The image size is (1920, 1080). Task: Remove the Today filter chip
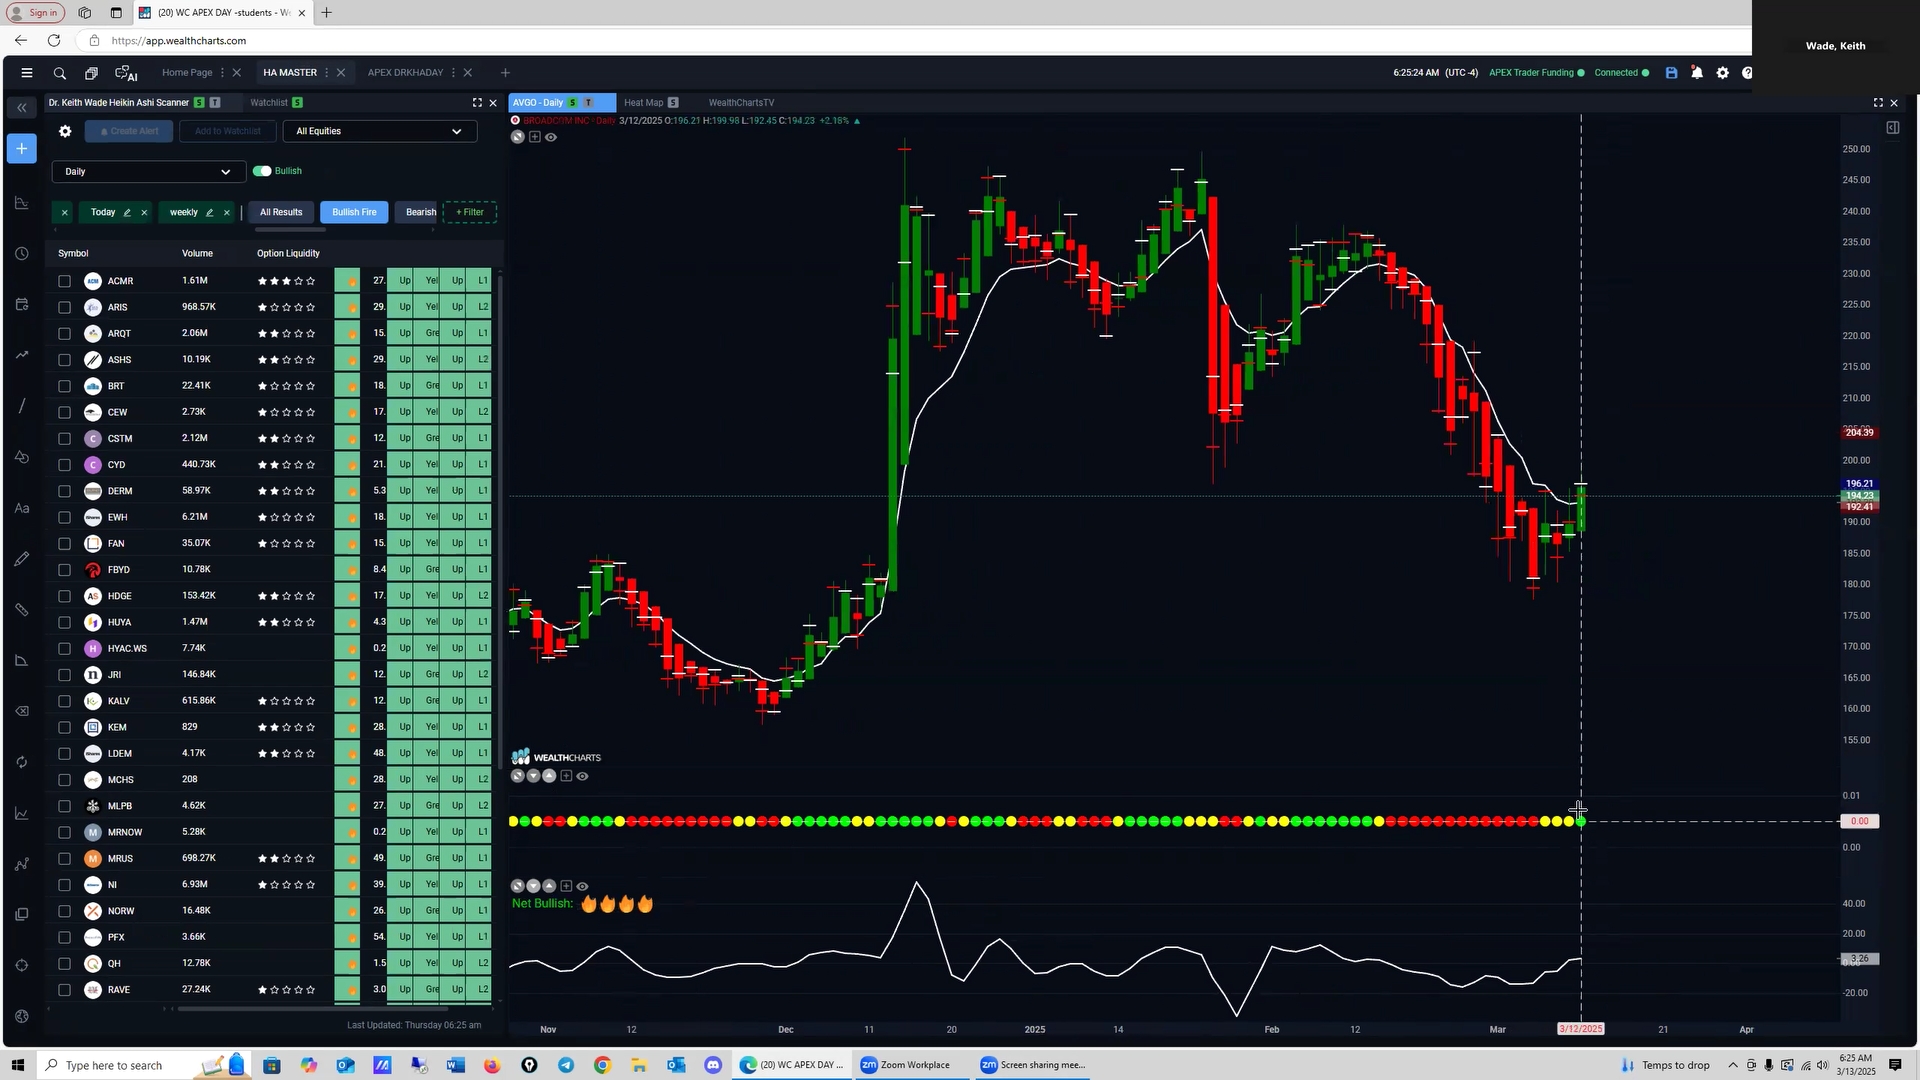click(144, 212)
